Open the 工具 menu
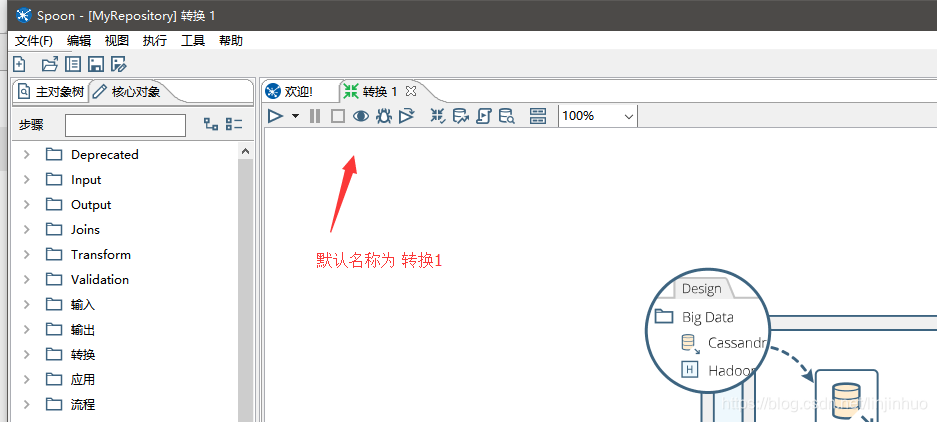 (193, 41)
